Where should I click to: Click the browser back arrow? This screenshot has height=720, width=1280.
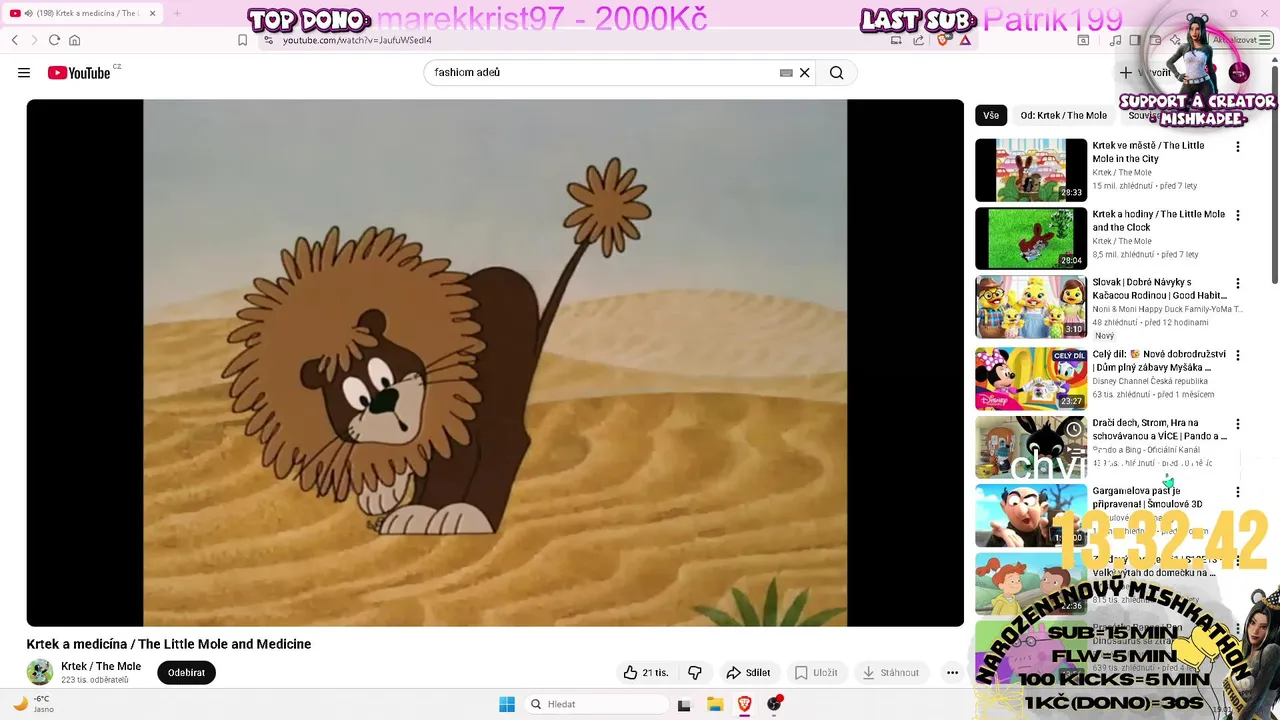tap(15, 40)
